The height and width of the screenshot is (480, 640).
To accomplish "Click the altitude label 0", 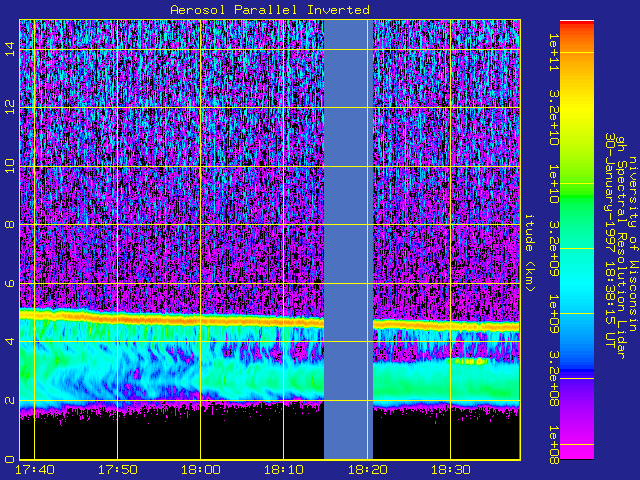I will tap(10, 459).
